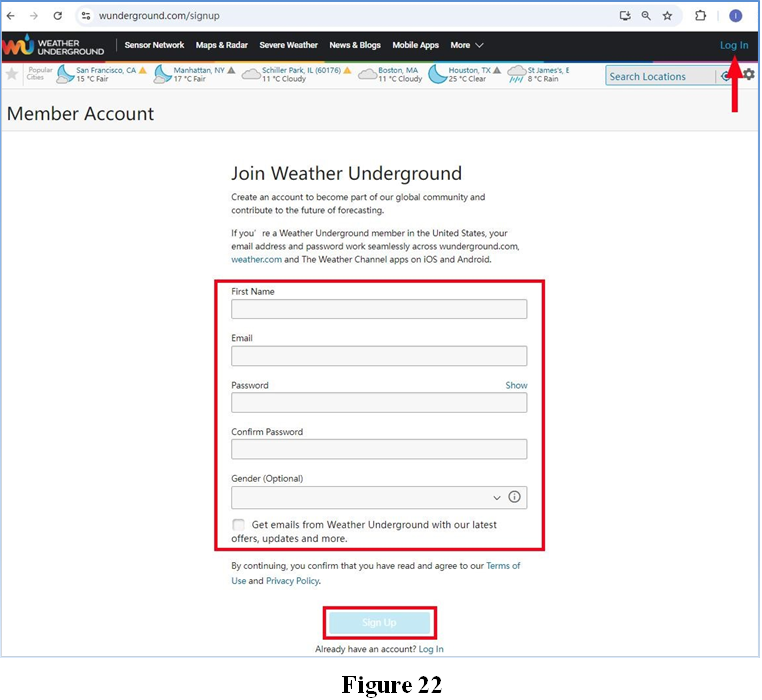Image resolution: width=762 pixels, height=700 pixels.
Task: Open the browser profile avatar
Action: [x=736, y=16]
